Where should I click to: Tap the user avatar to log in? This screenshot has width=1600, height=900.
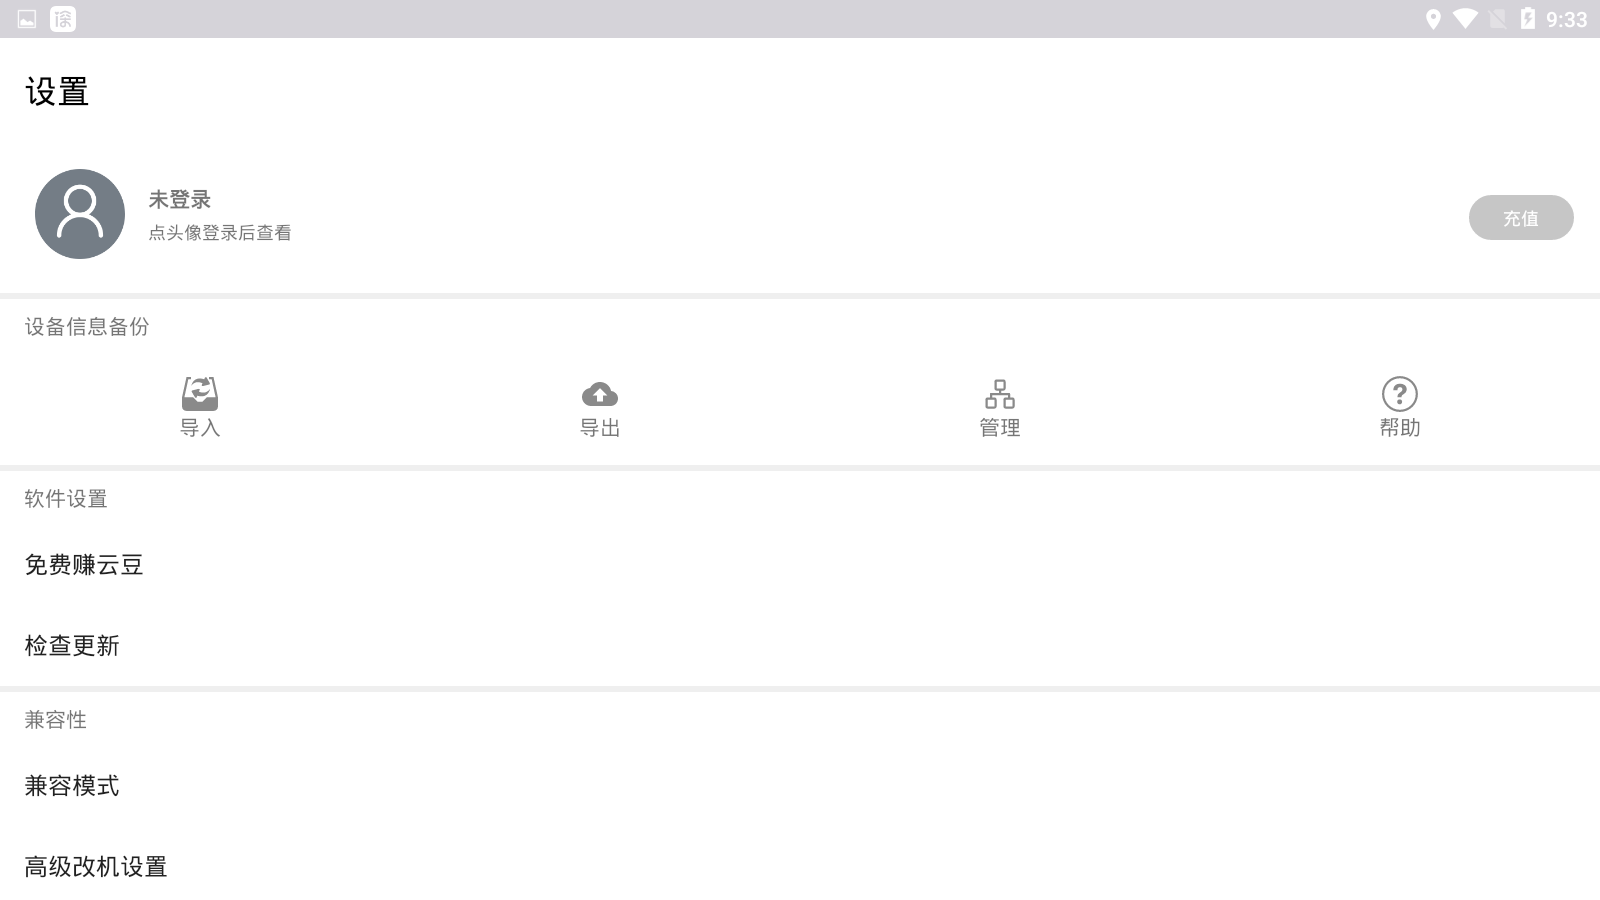click(x=80, y=214)
